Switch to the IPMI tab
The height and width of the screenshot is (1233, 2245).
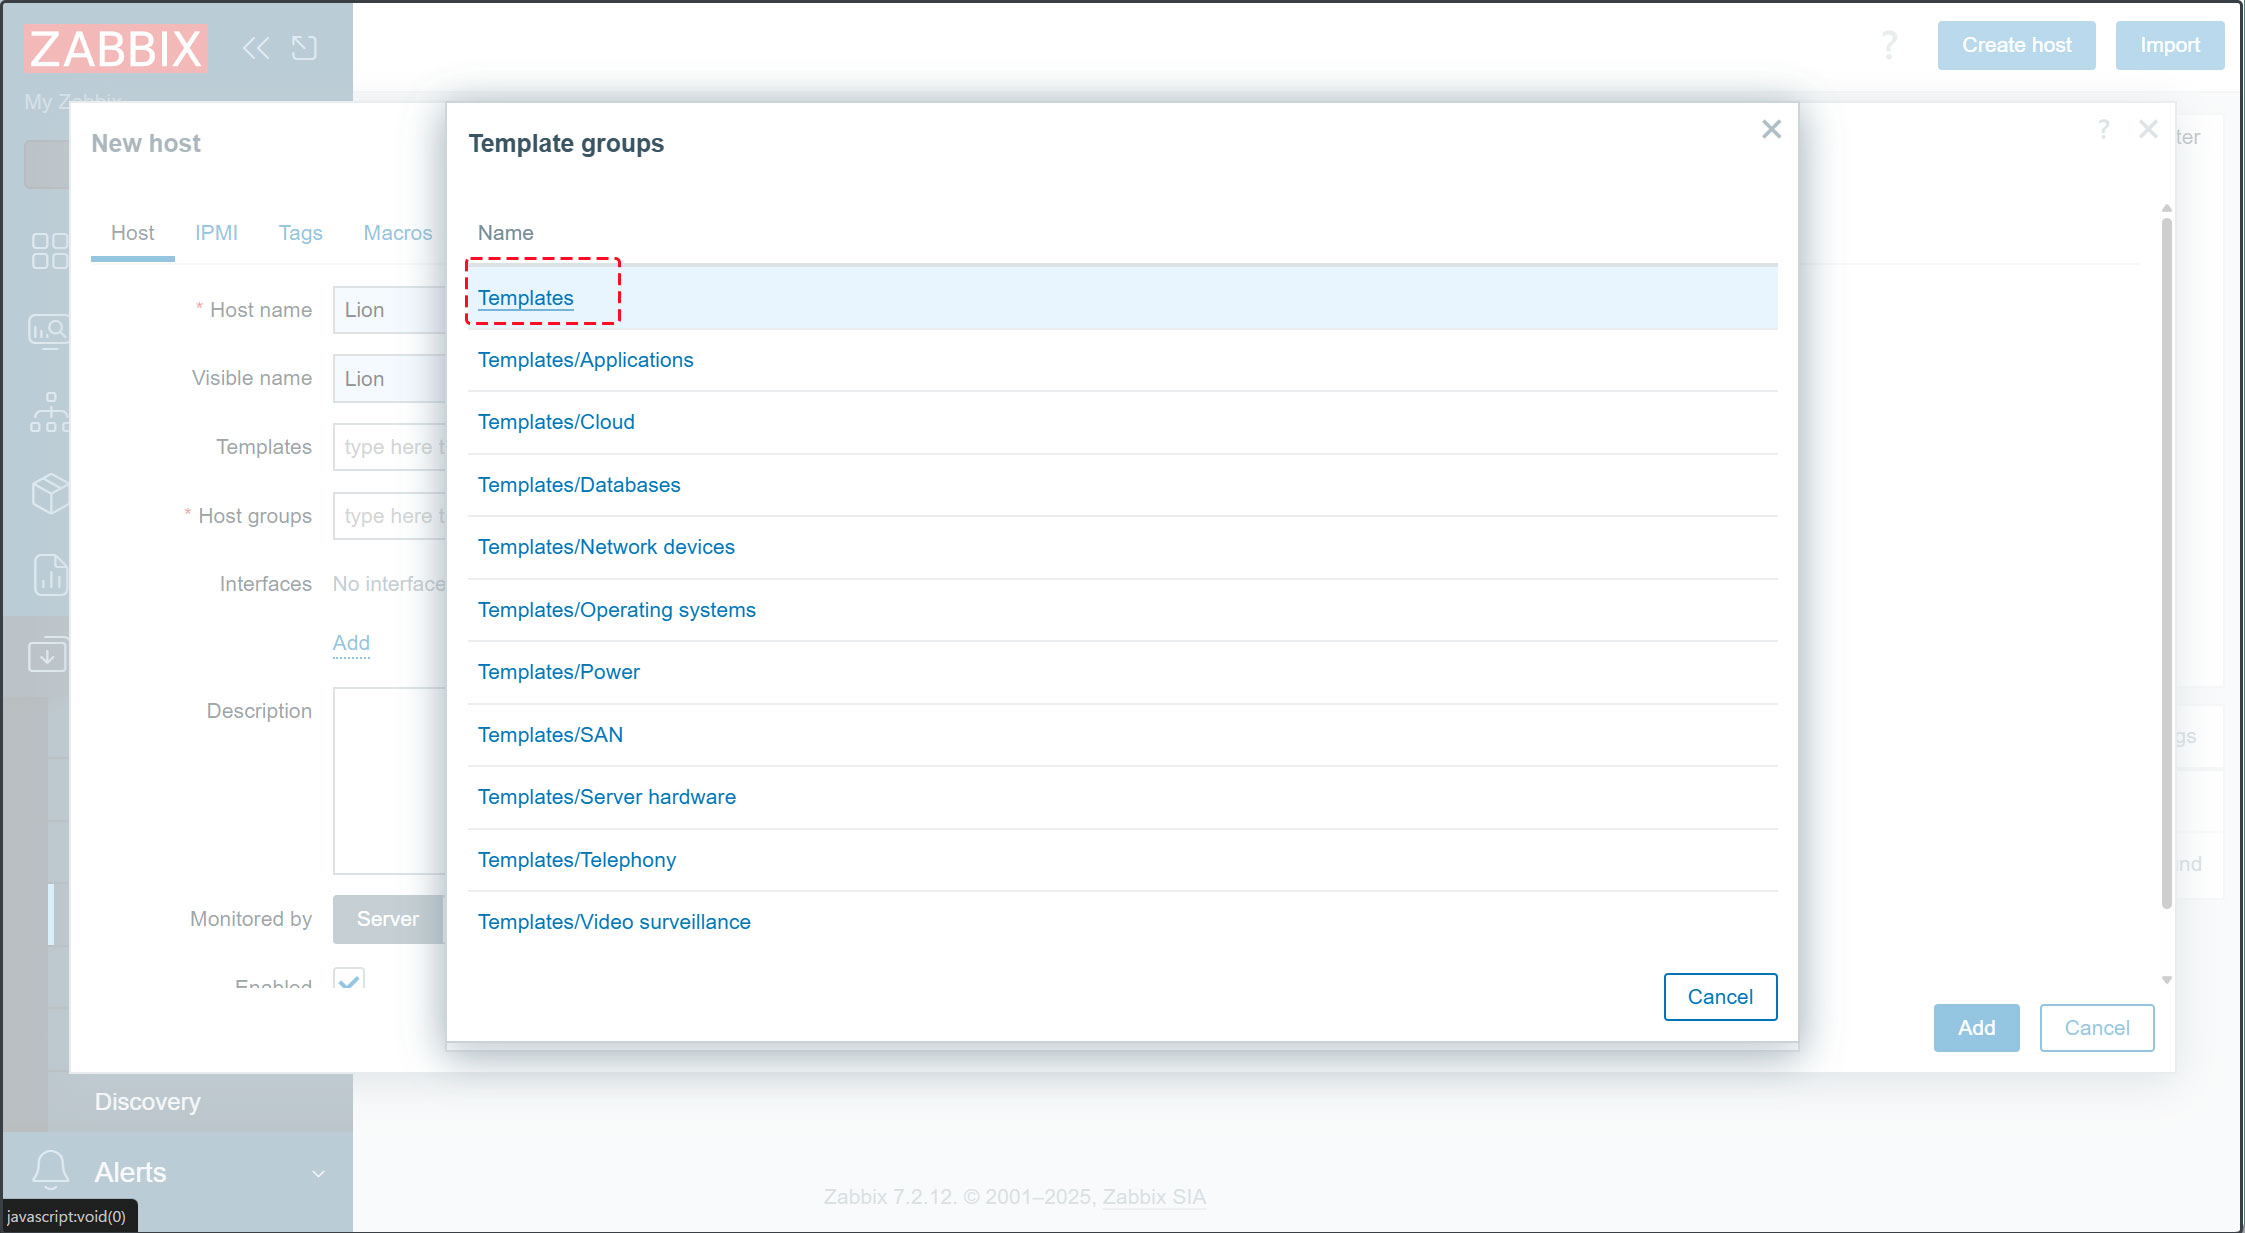pyautogui.click(x=216, y=233)
